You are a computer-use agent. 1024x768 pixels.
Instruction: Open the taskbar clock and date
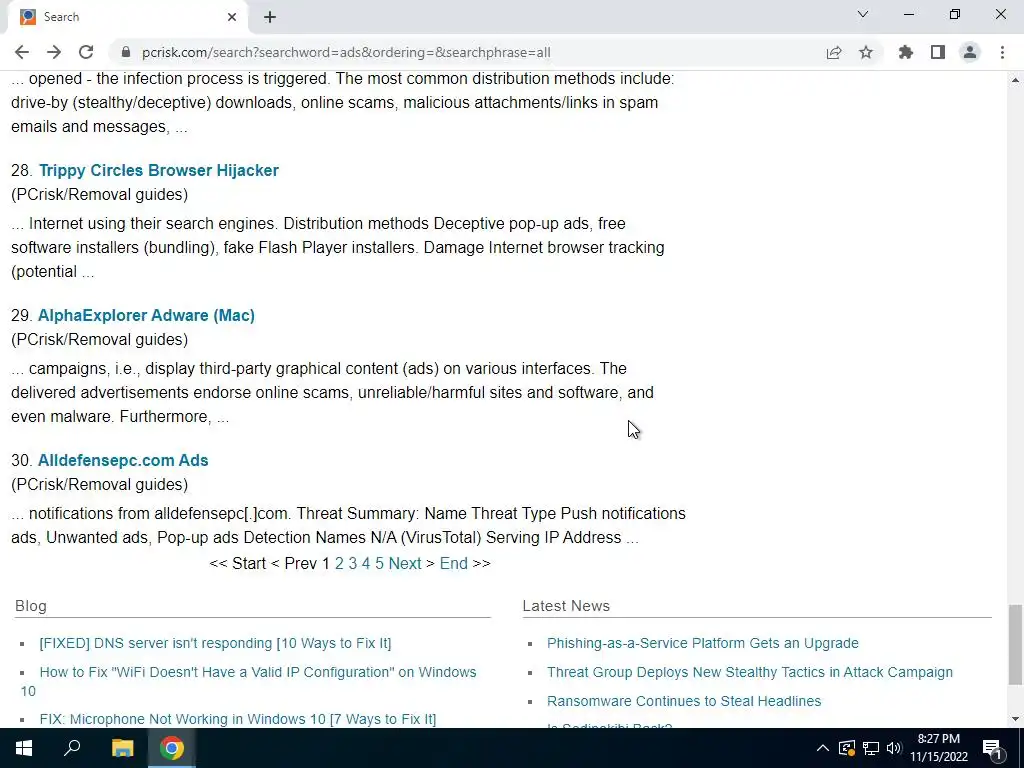click(x=938, y=748)
